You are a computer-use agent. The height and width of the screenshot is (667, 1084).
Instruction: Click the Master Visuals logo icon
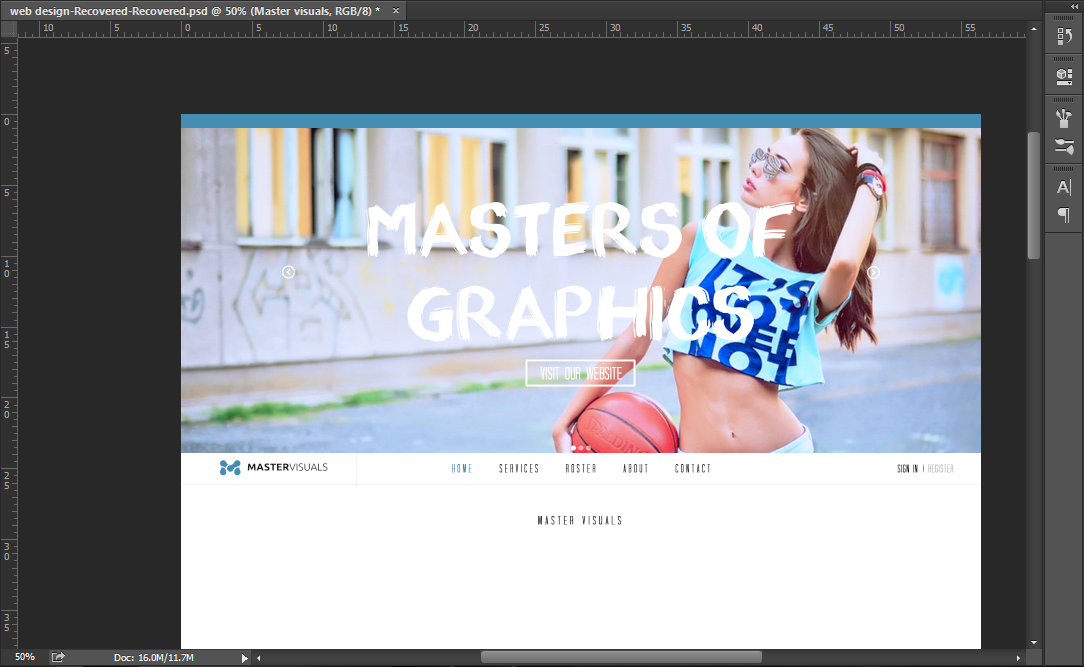tap(230, 467)
